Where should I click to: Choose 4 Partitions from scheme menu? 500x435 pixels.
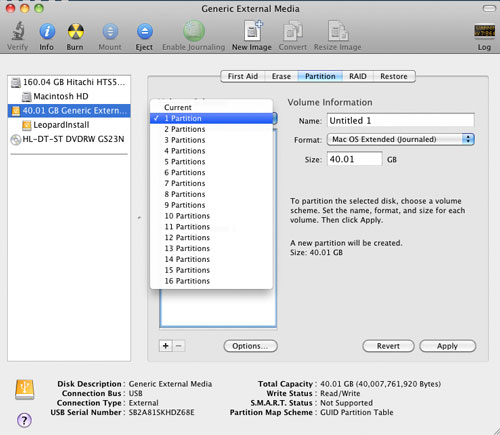coord(211,151)
